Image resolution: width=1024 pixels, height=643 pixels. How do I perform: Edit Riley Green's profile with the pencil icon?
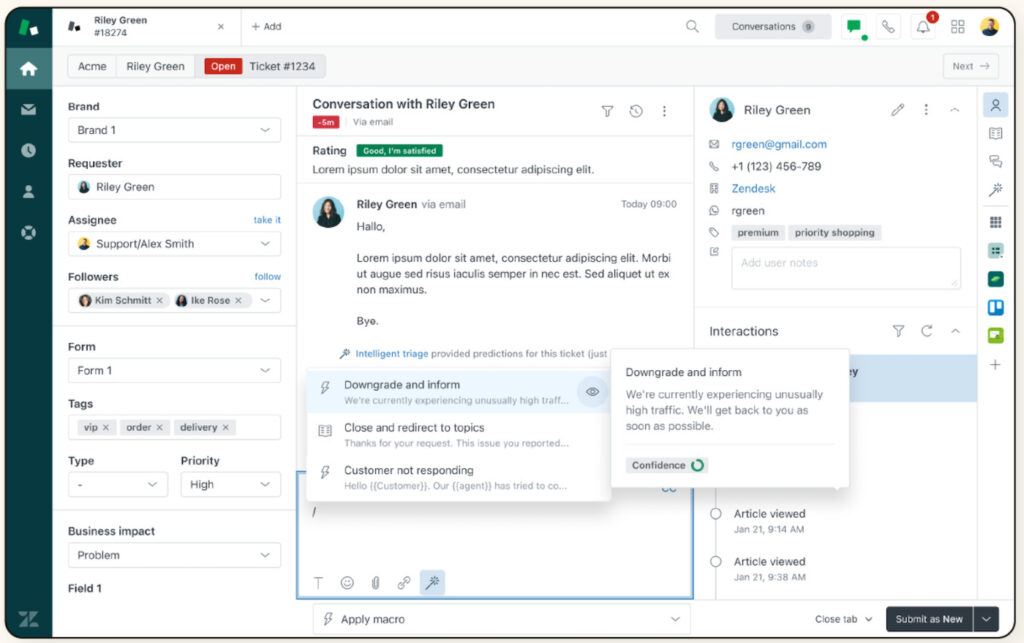tap(898, 110)
